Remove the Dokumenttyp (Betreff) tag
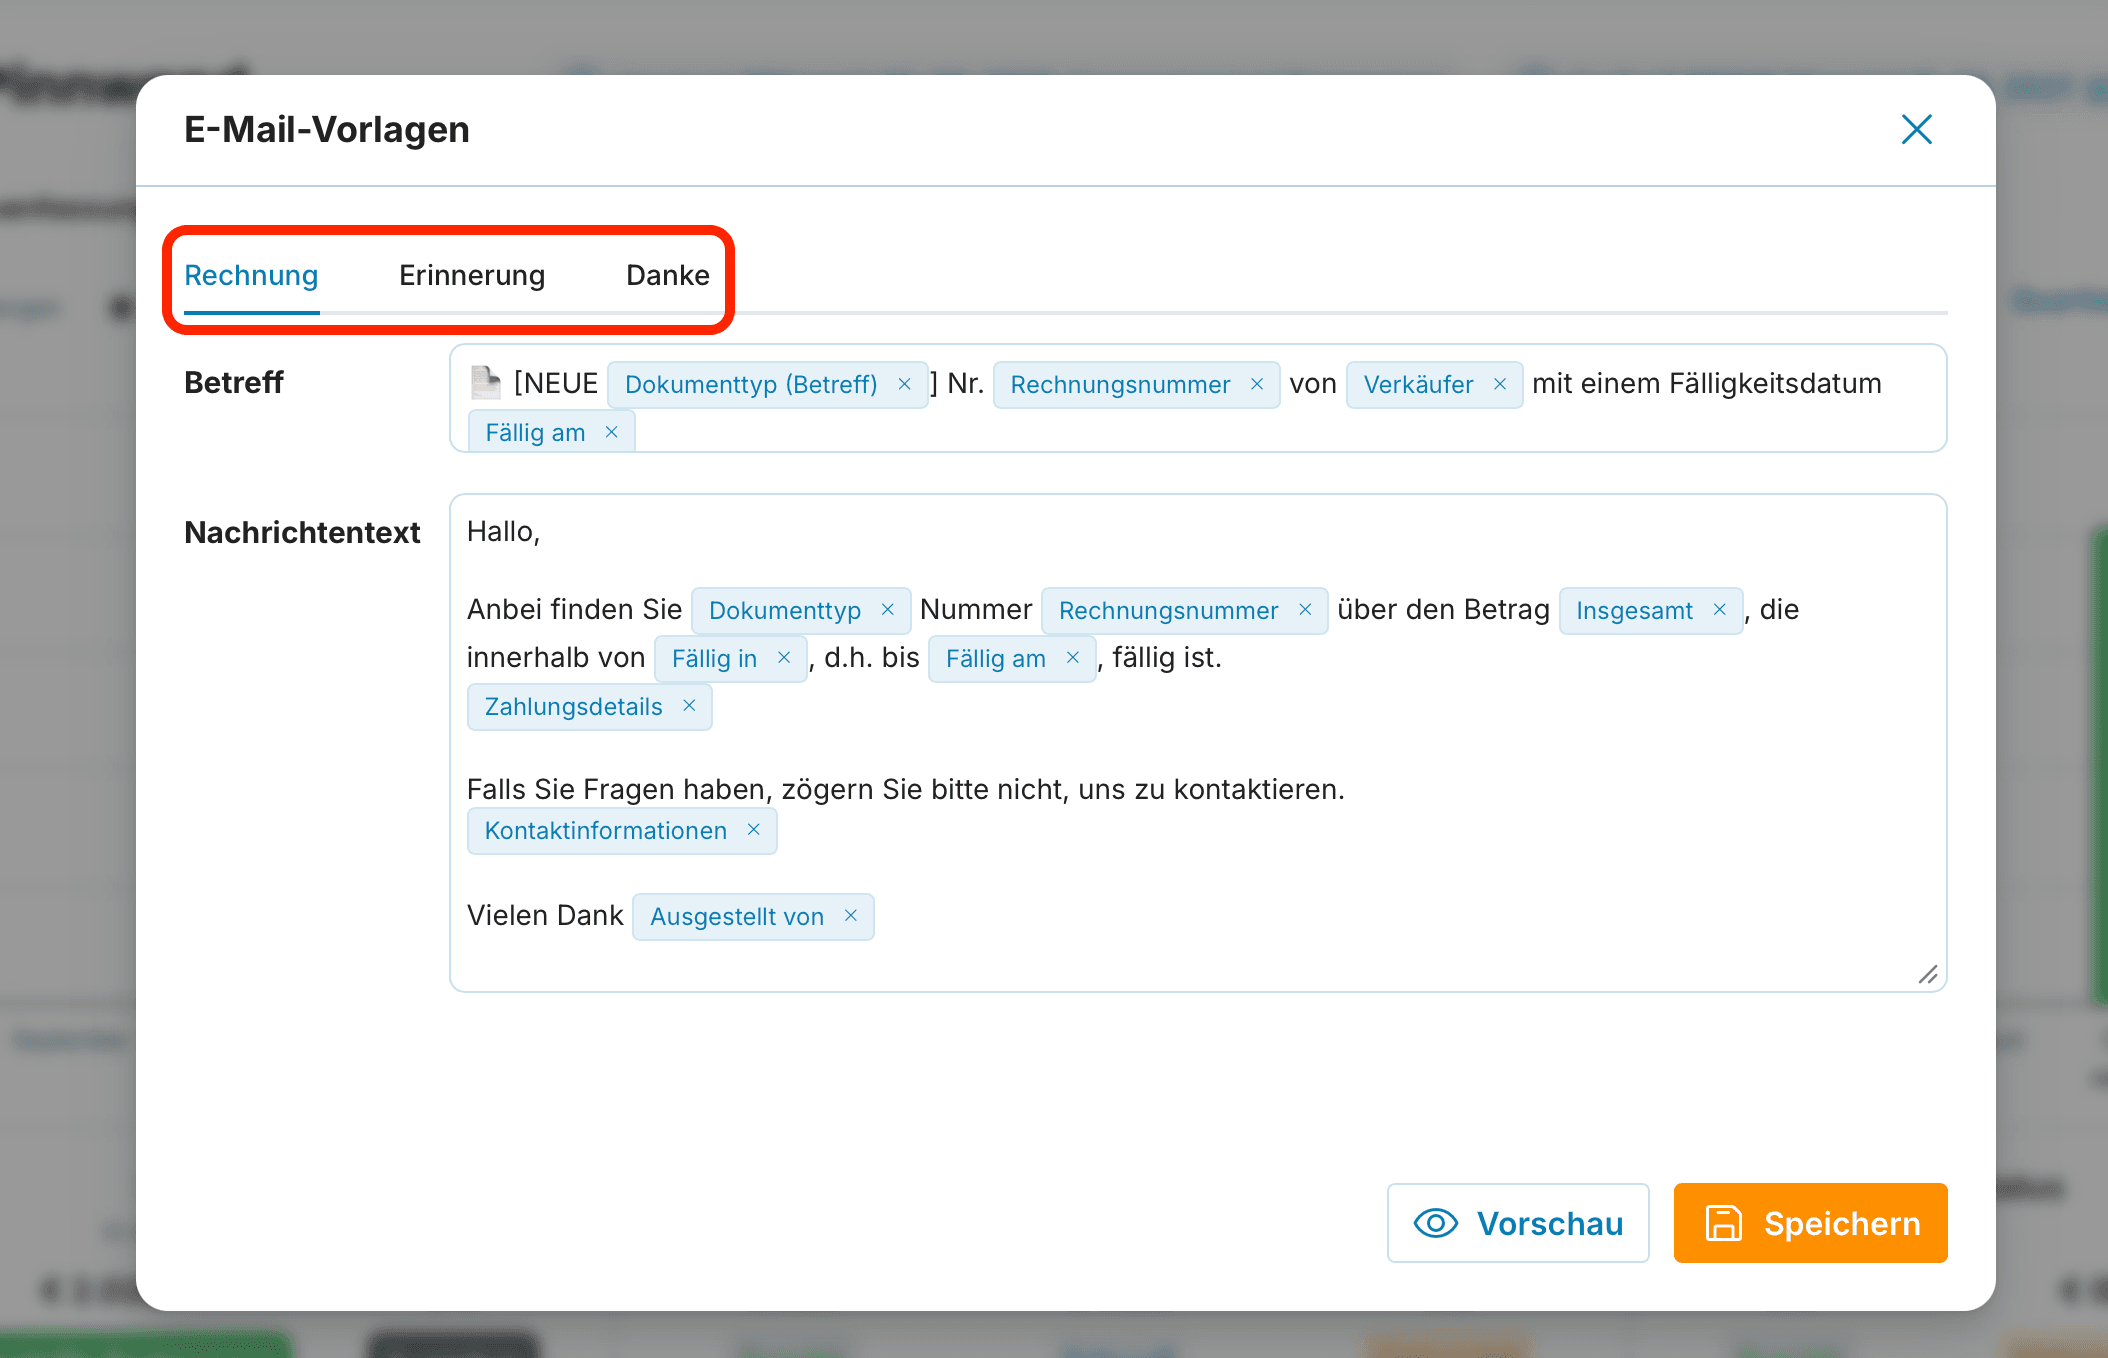 tap(904, 384)
